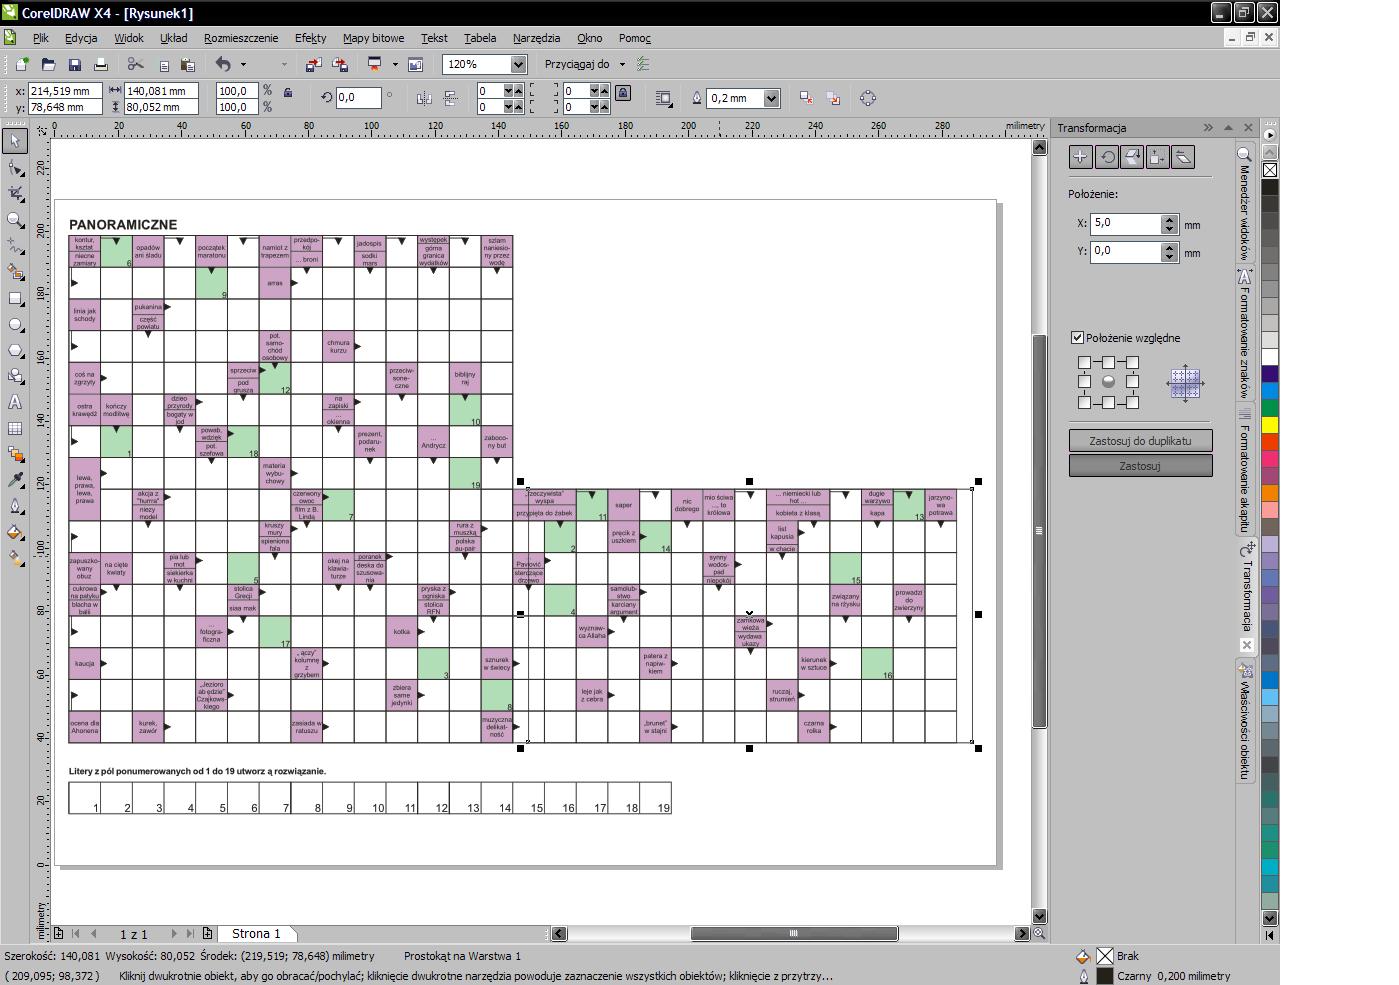Click the Zastosuj do duplikatu button
This screenshot has width=1399, height=985.
[x=1140, y=440]
